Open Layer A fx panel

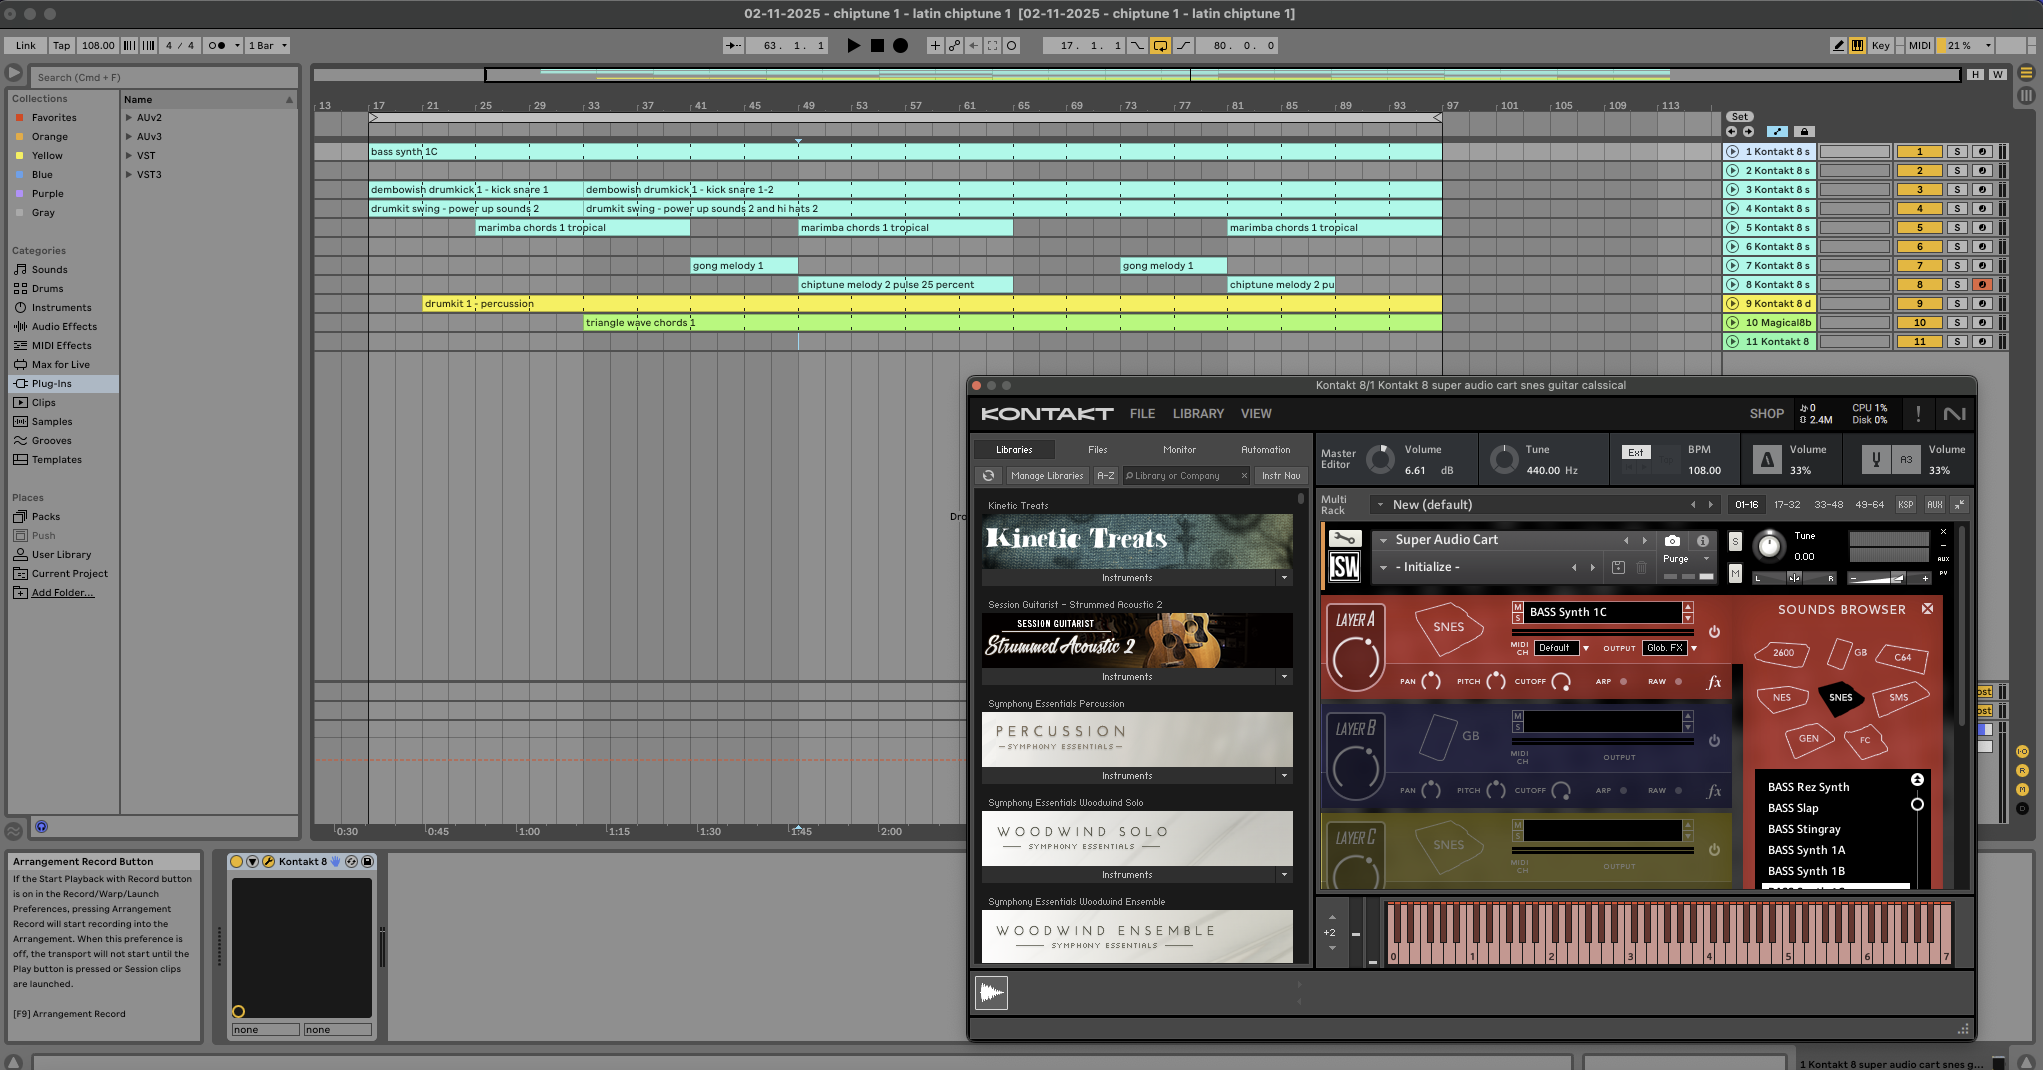(x=1714, y=682)
